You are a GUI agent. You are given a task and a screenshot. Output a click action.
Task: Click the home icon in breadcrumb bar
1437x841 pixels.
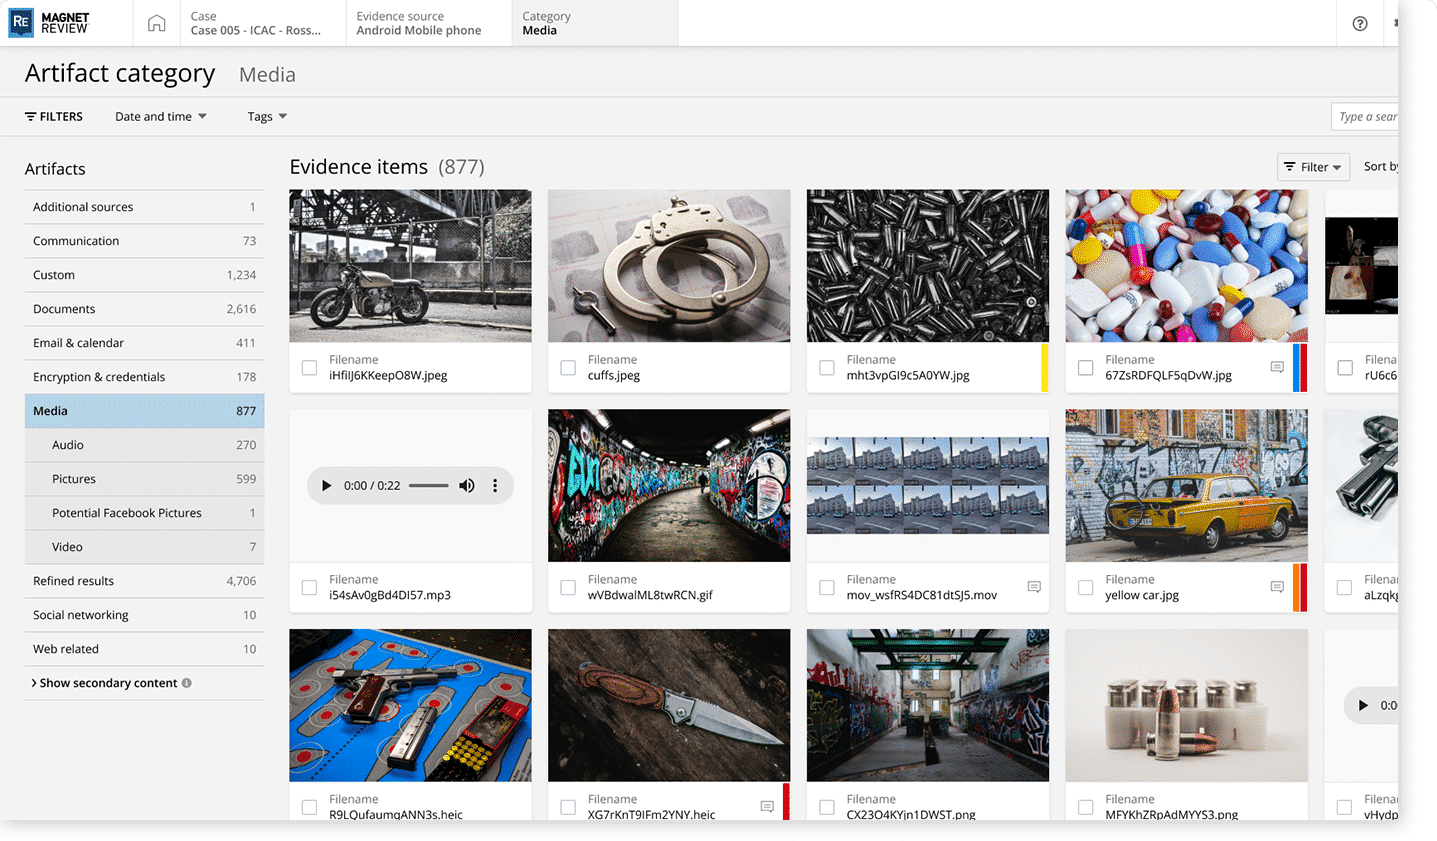156,23
